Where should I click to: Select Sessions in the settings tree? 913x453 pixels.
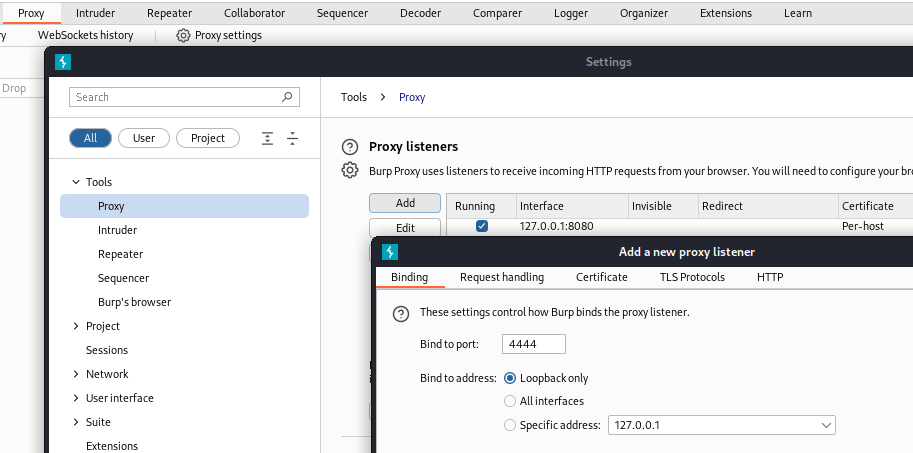click(x=107, y=350)
